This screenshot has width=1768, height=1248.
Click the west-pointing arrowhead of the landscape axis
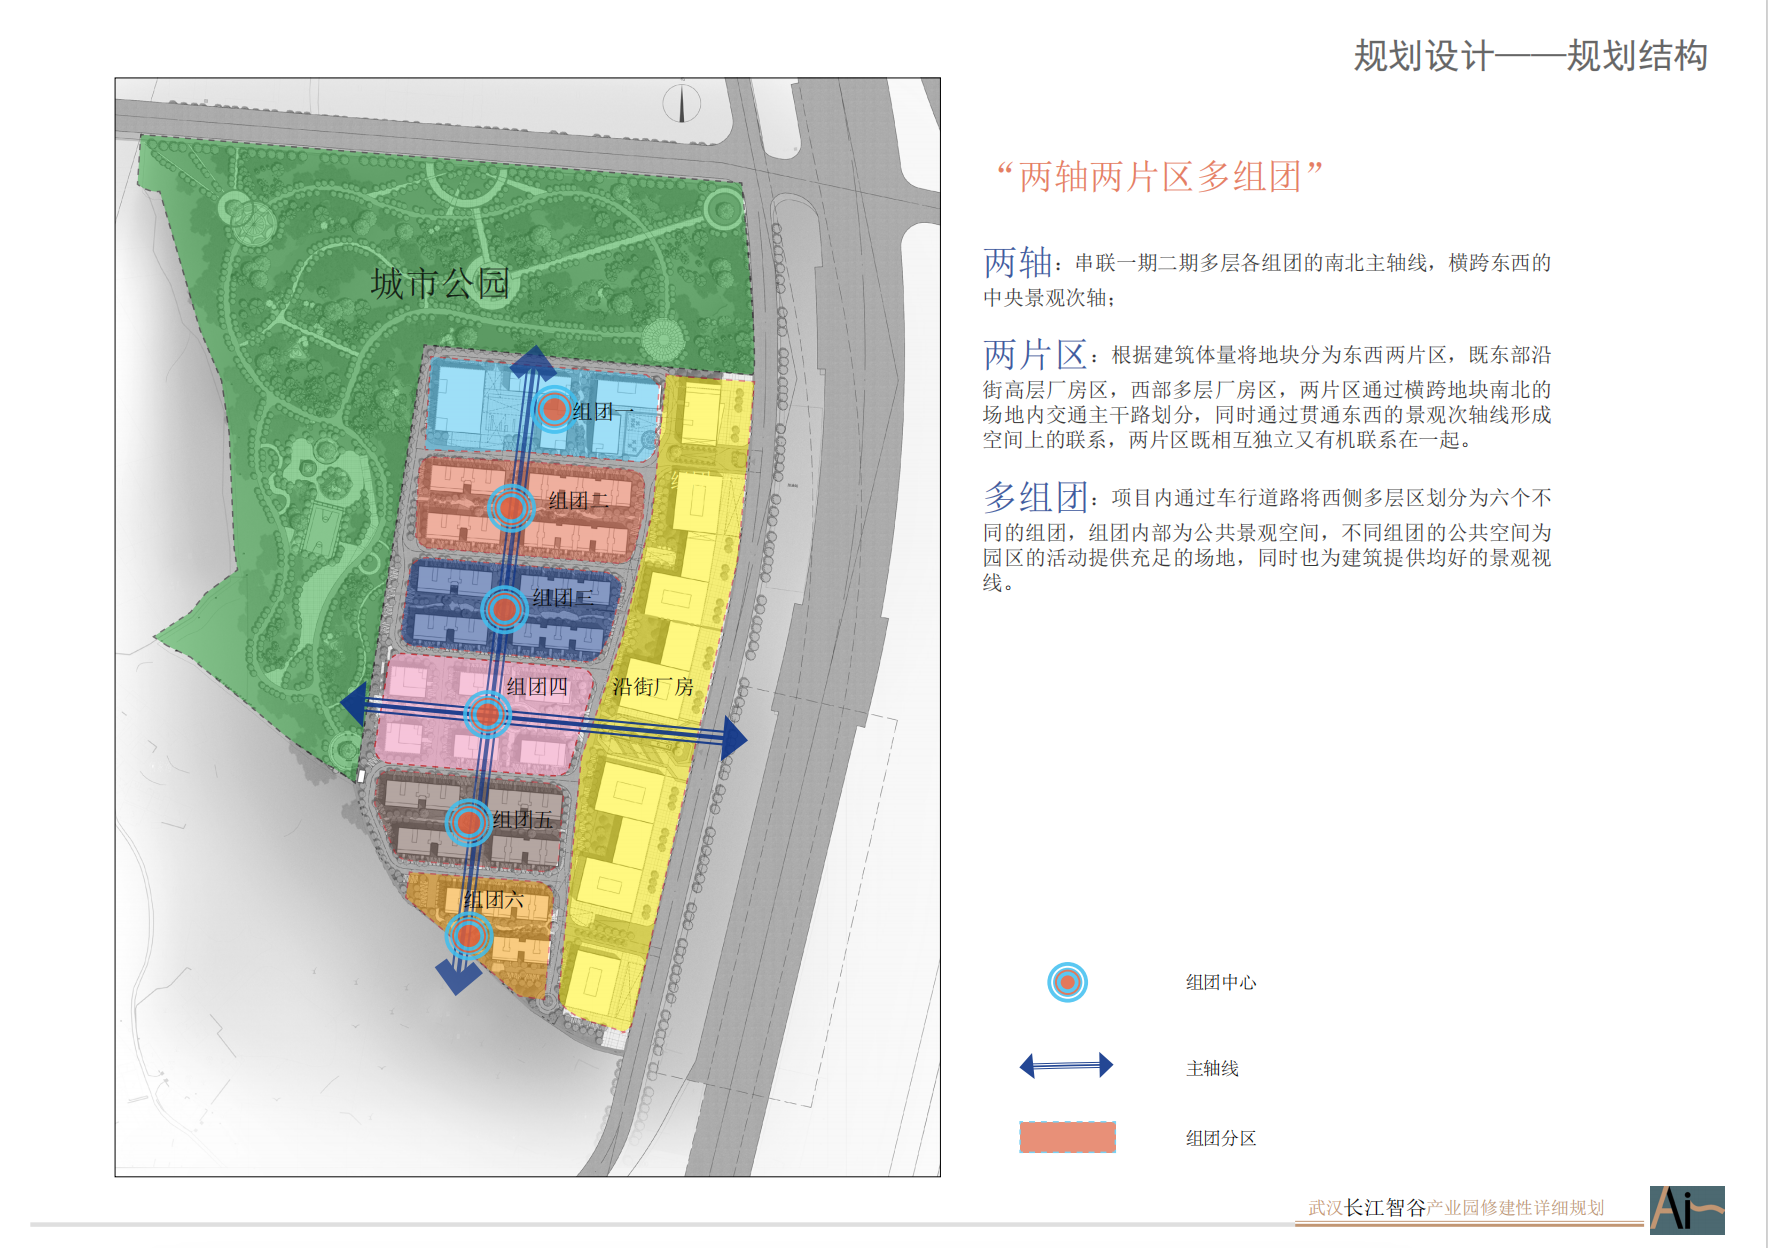pos(355,704)
